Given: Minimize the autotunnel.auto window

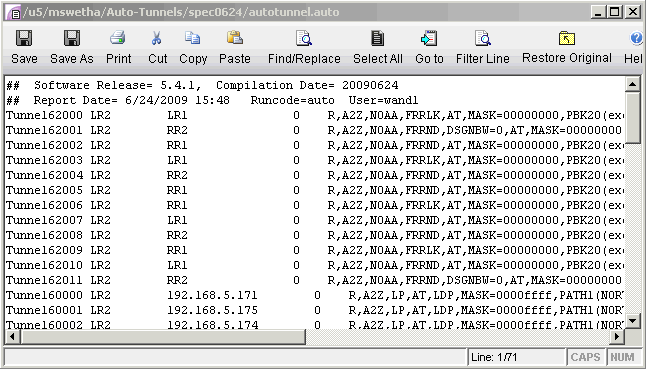Looking at the screenshot, I should (598, 12).
